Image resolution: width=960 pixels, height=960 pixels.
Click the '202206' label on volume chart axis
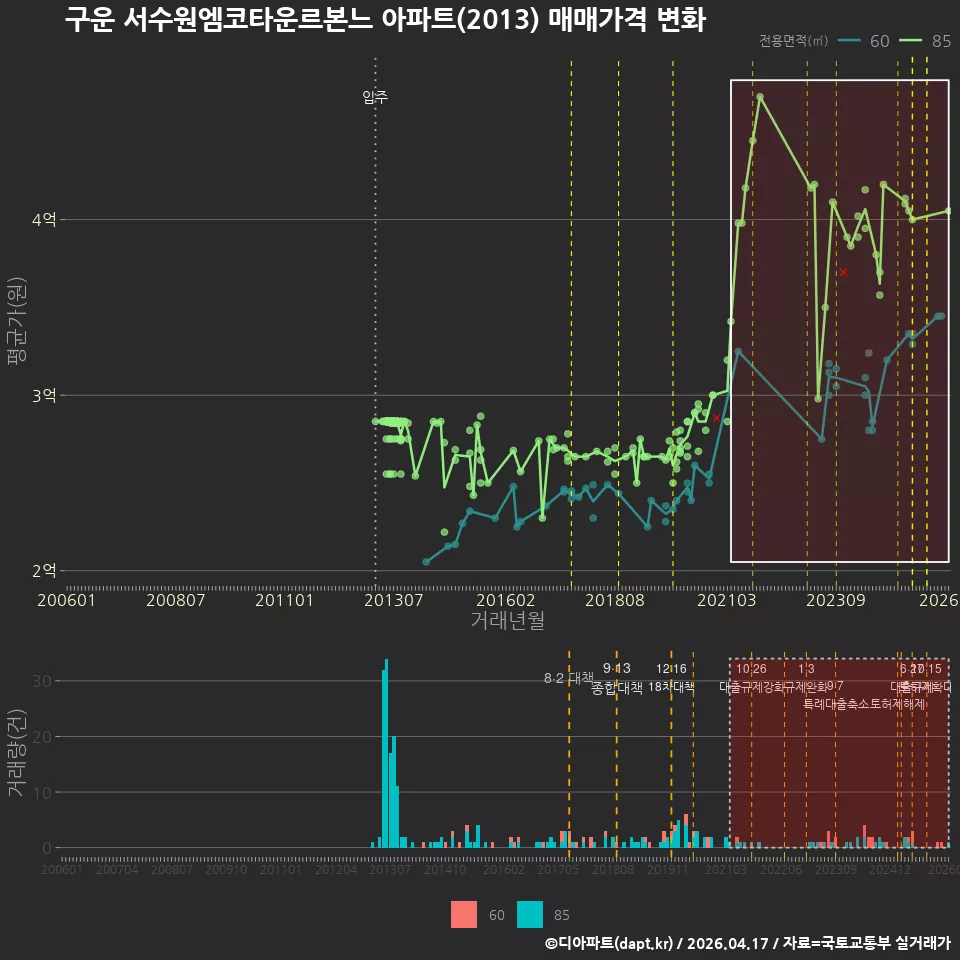[781, 869]
